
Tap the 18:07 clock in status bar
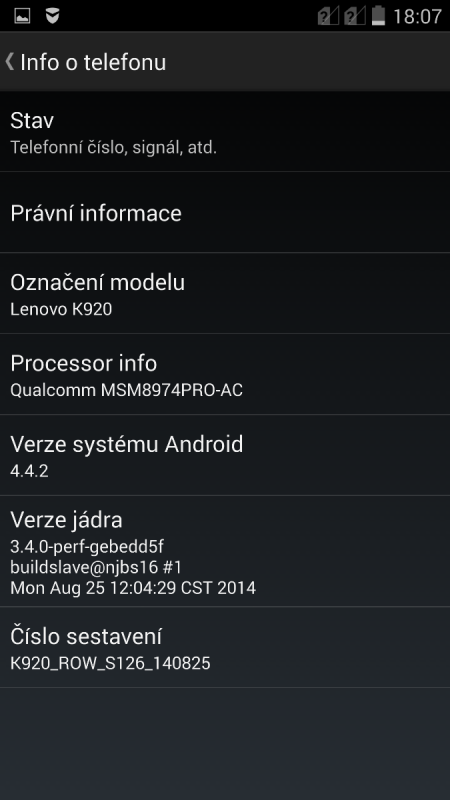pyautogui.click(x=417, y=16)
